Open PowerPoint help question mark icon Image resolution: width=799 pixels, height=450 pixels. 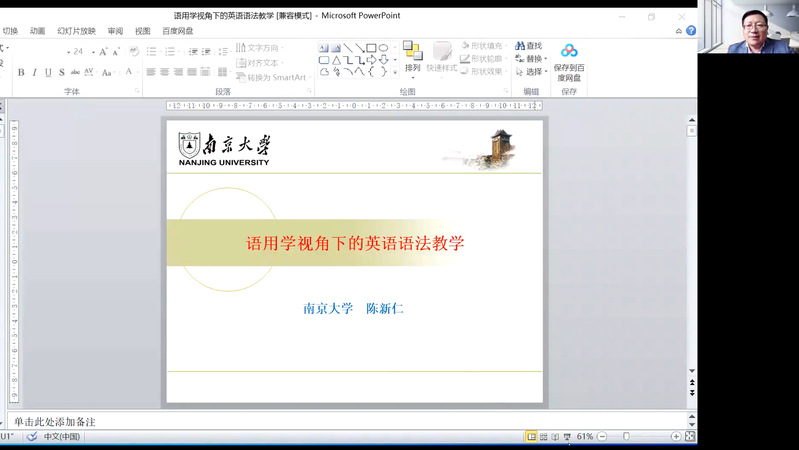[691, 31]
